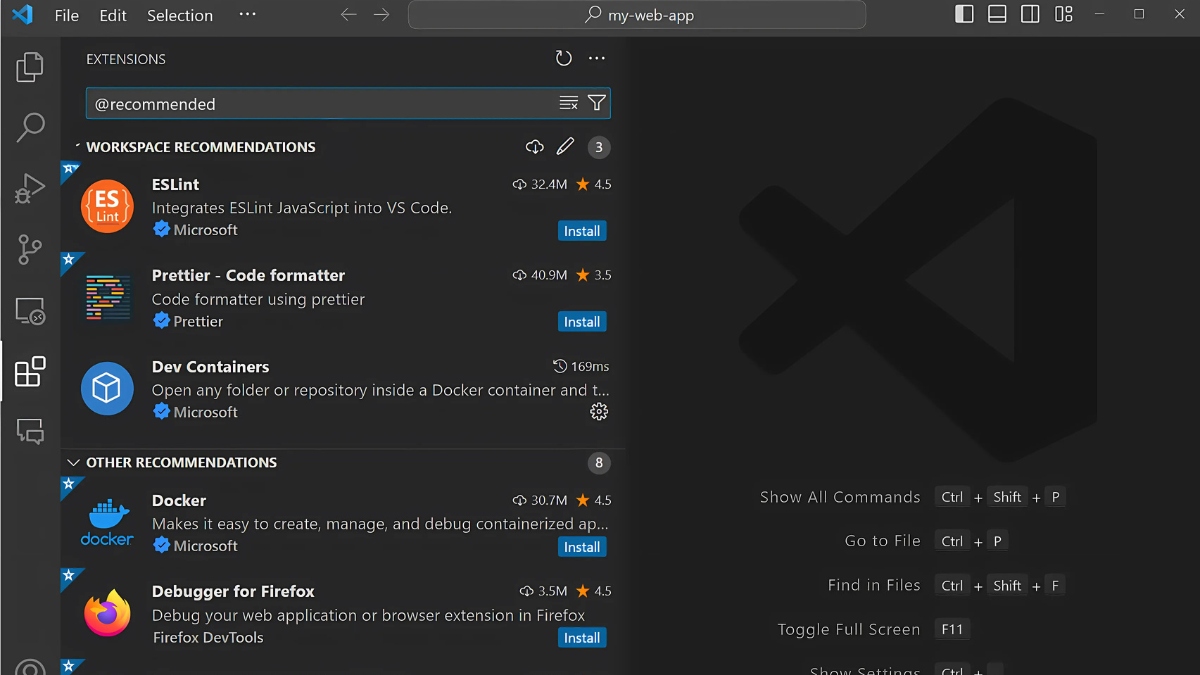Collapse the Other Recommendations section
1200x675 pixels.
[73, 463]
